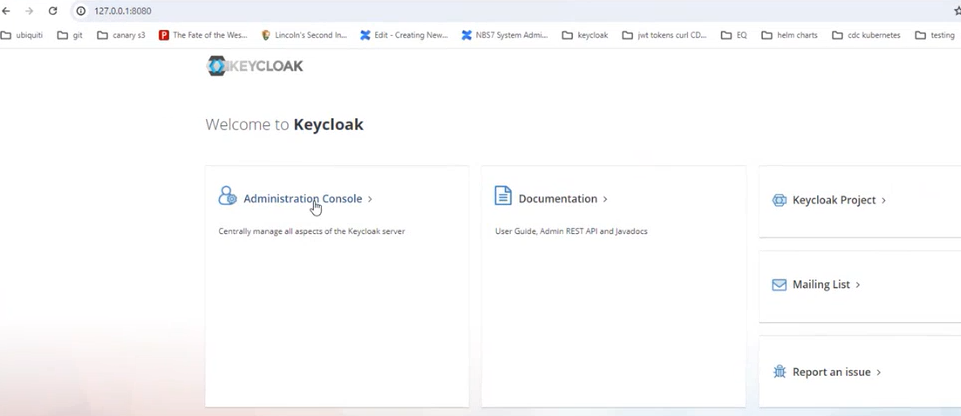Click the site info icon in address bar
This screenshot has height=416, width=961.
coord(81,11)
